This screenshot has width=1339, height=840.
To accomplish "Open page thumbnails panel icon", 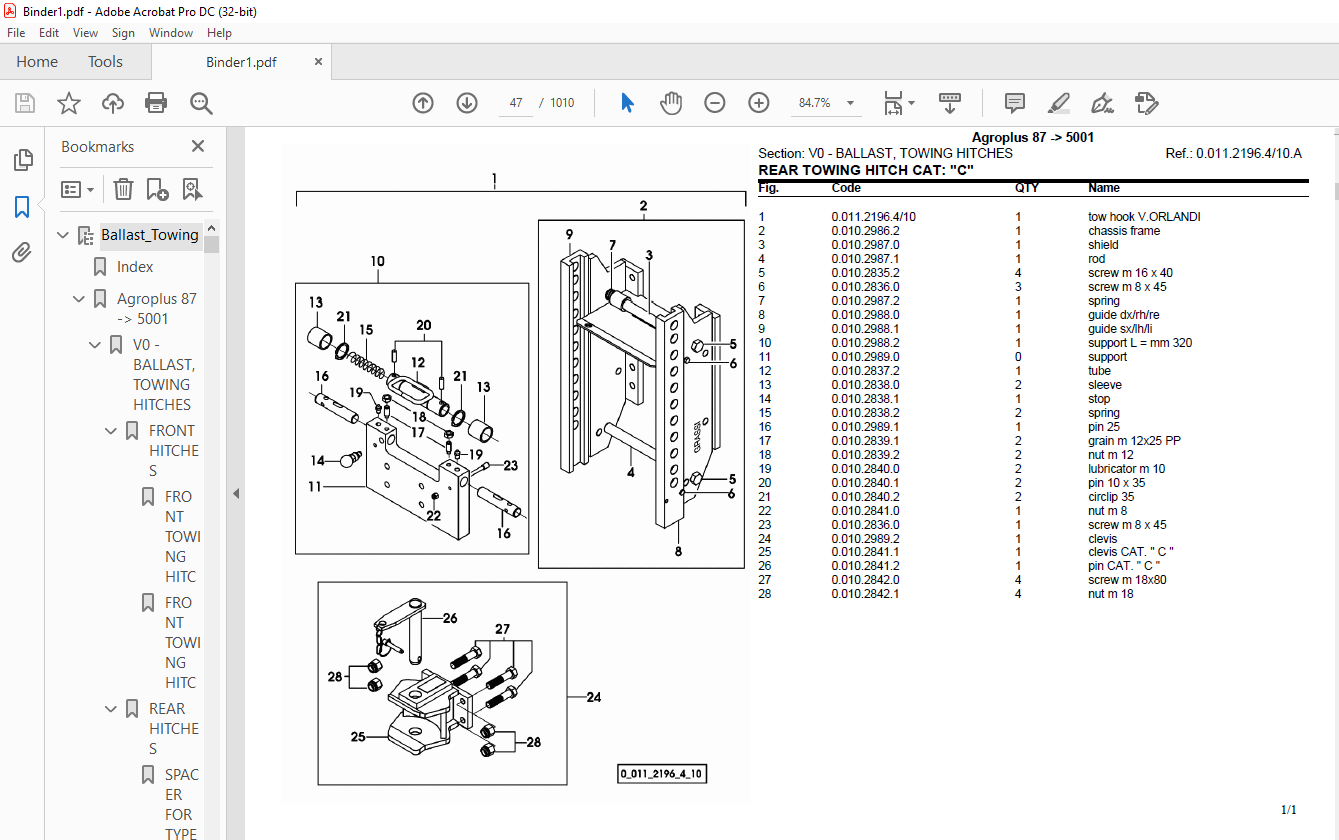I will pyautogui.click(x=22, y=160).
